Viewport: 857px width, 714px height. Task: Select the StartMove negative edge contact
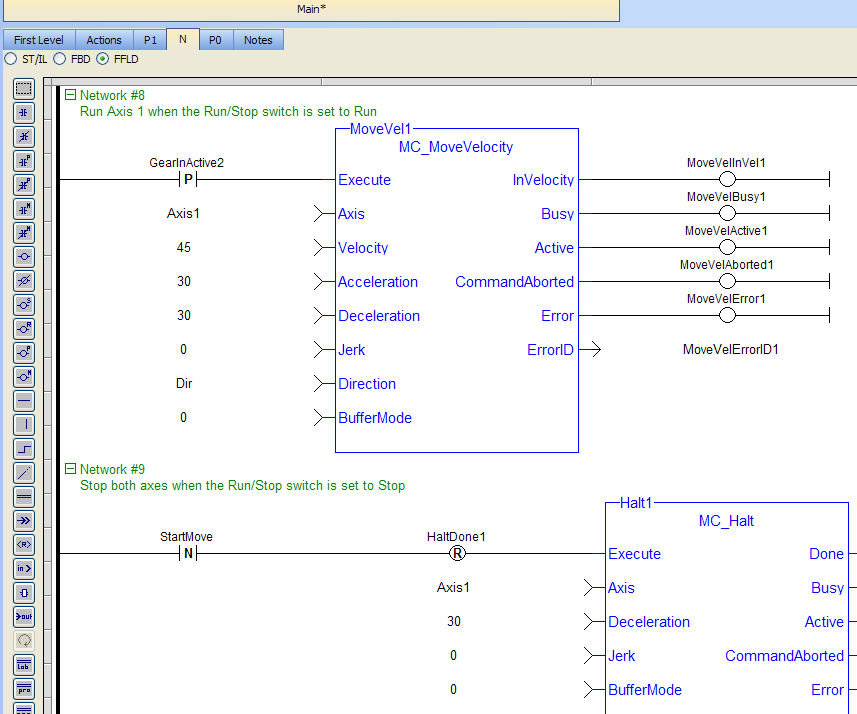point(188,553)
